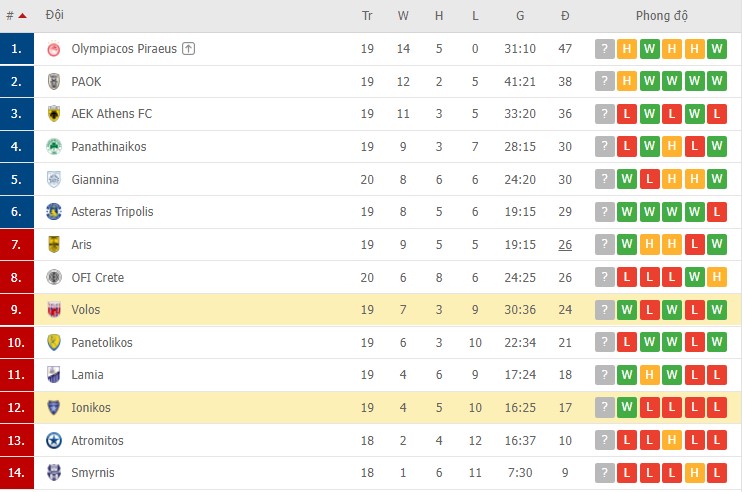This screenshot has height=492, width=742.
Task: Open the OFI Crete team link
Action: (98, 277)
